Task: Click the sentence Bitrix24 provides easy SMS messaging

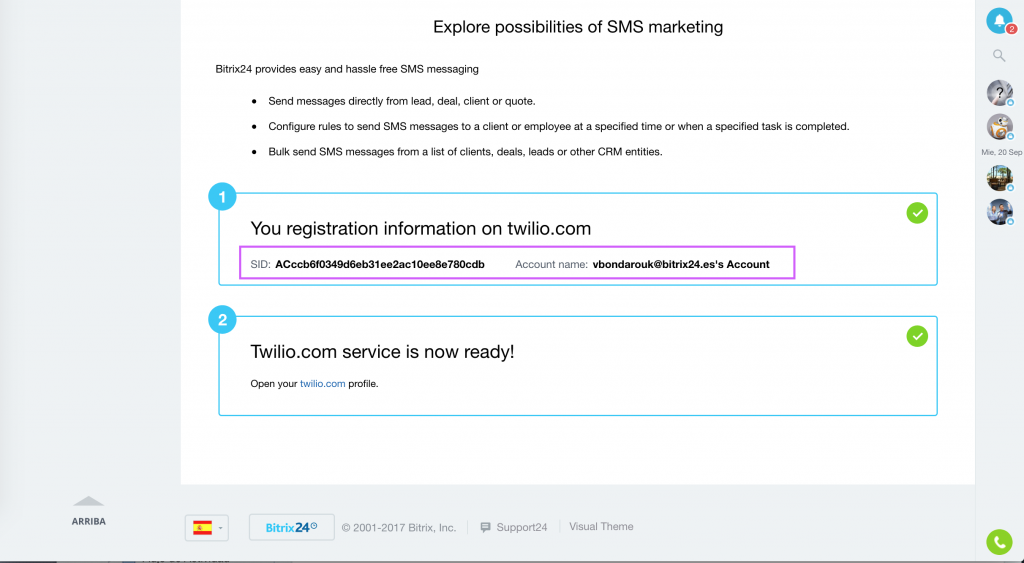Action: point(347,69)
